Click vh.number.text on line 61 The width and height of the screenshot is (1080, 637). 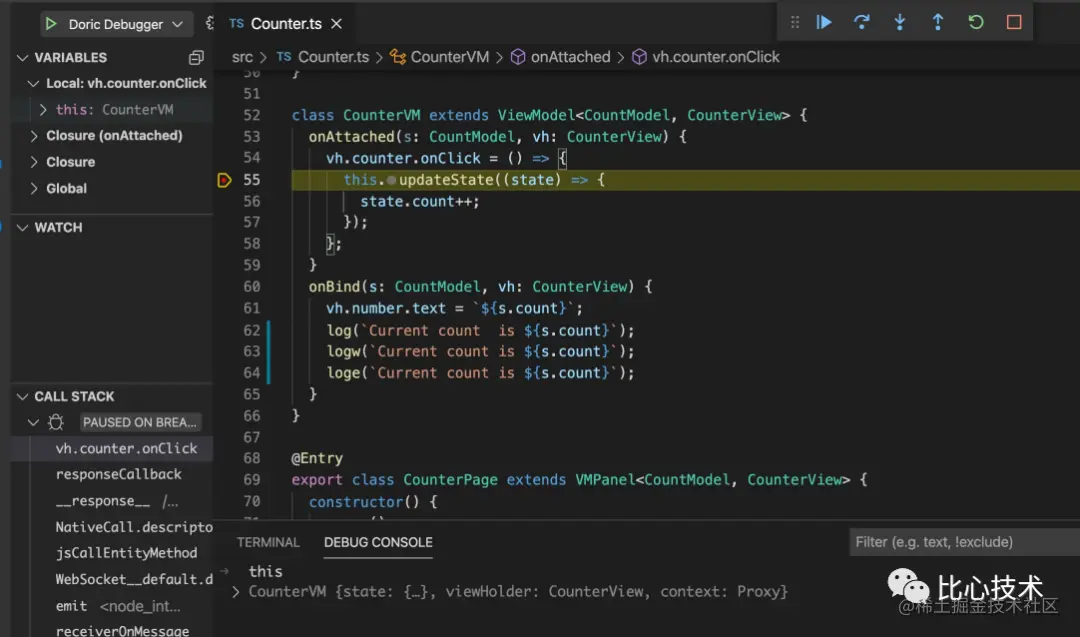[x=386, y=309]
